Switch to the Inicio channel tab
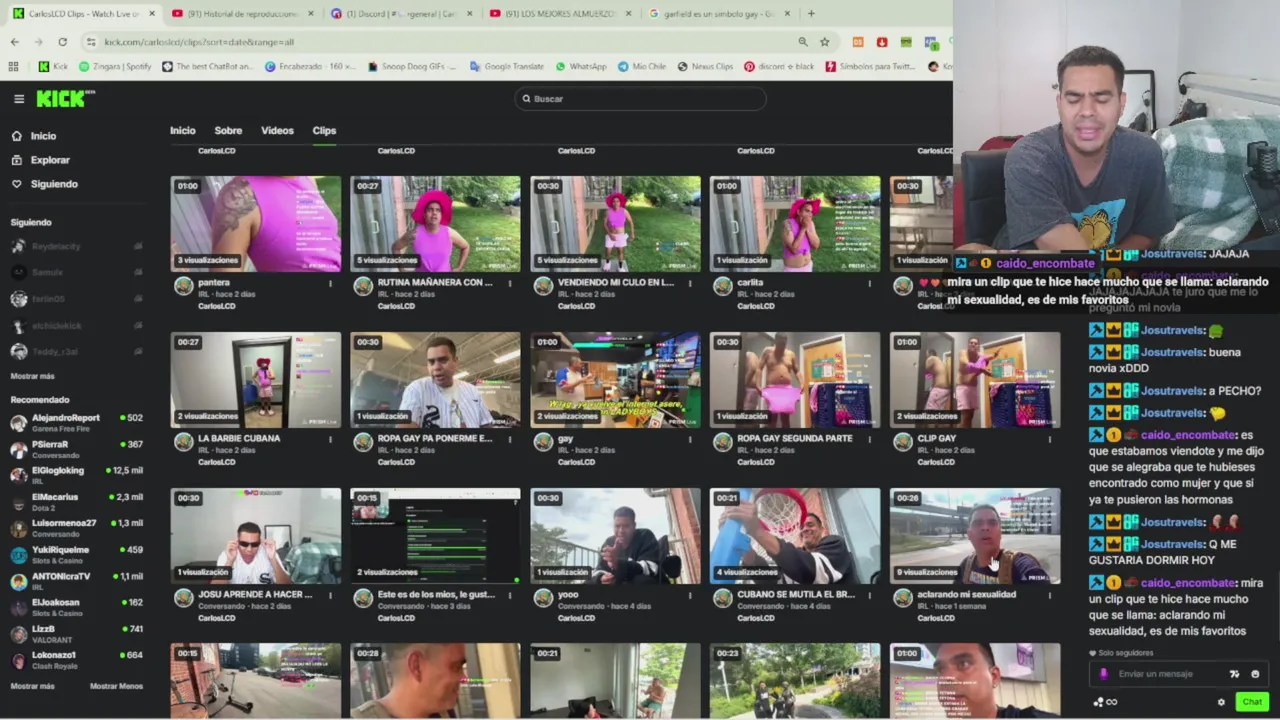 click(182, 131)
